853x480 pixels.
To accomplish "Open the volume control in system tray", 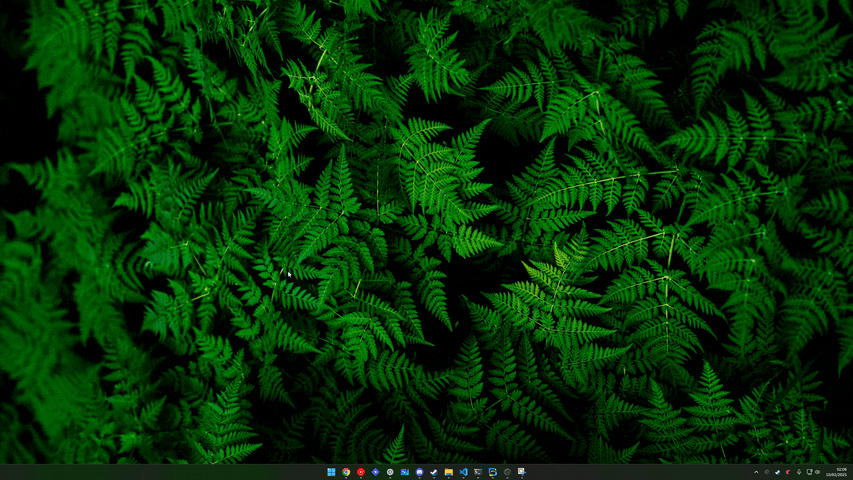I will click(x=818, y=472).
